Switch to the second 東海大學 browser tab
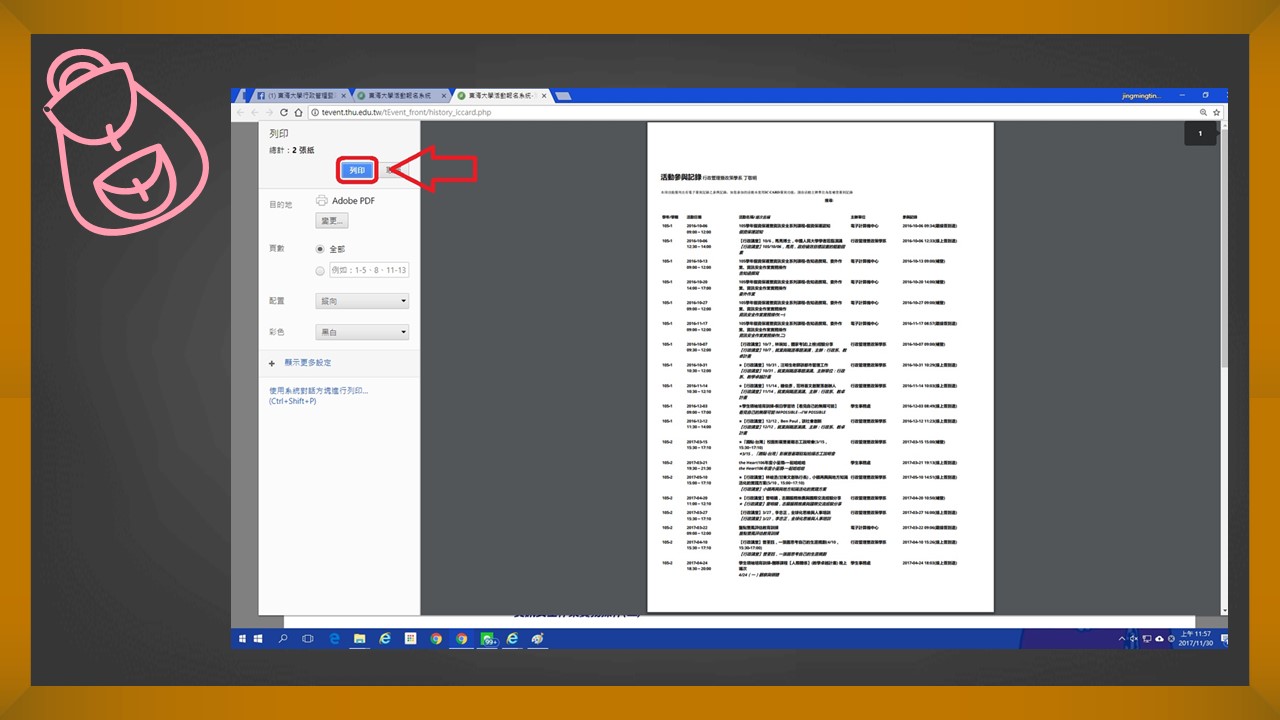1280x720 pixels. click(398, 96)
